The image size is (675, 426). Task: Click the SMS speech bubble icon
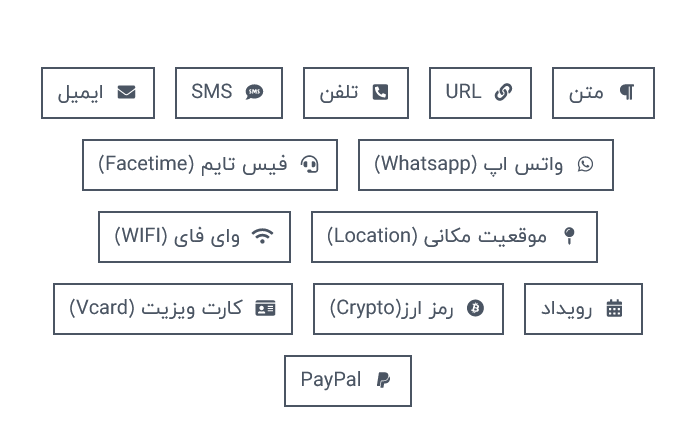point(255,93)
